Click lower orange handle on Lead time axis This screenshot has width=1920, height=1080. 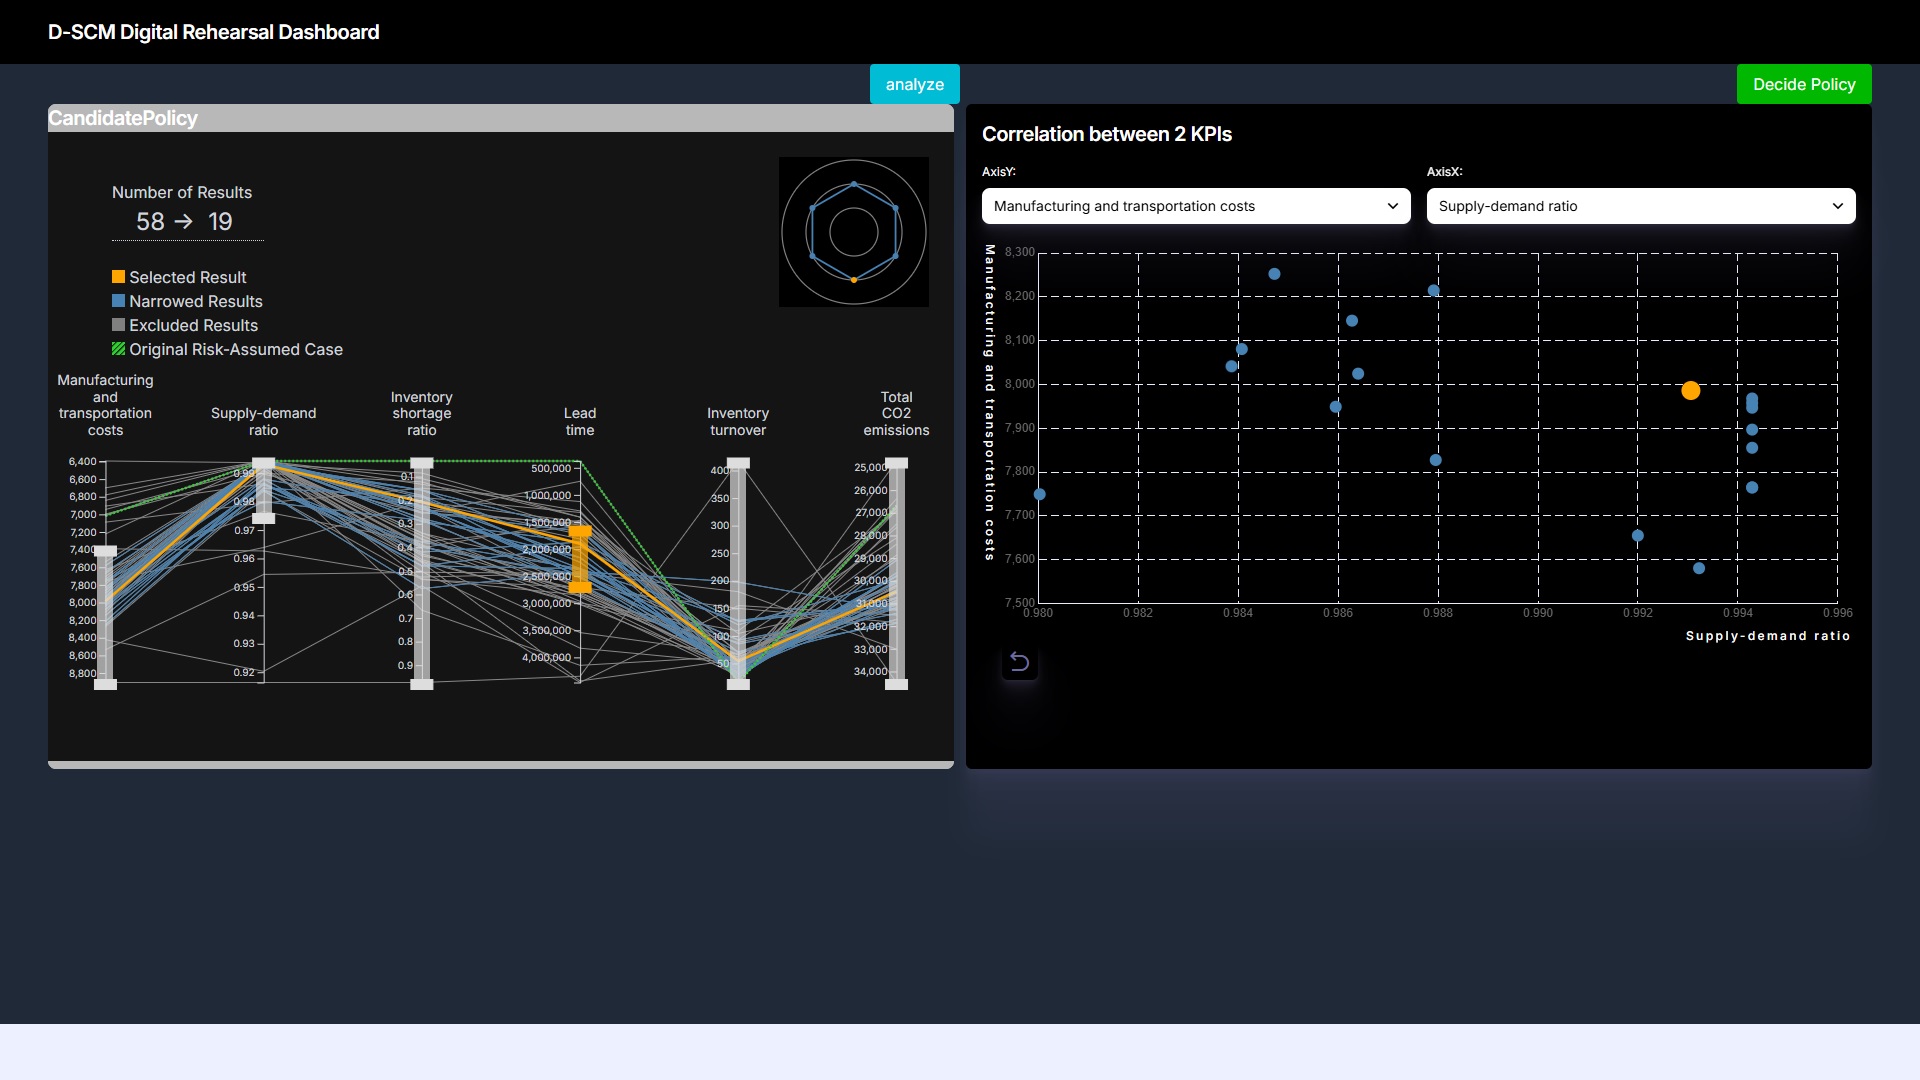click(580, 587)
